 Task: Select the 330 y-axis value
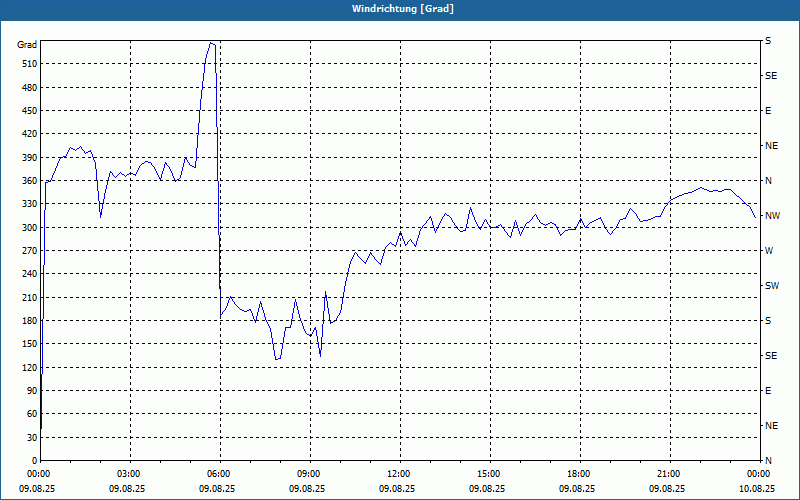click(x=29, y=204)
